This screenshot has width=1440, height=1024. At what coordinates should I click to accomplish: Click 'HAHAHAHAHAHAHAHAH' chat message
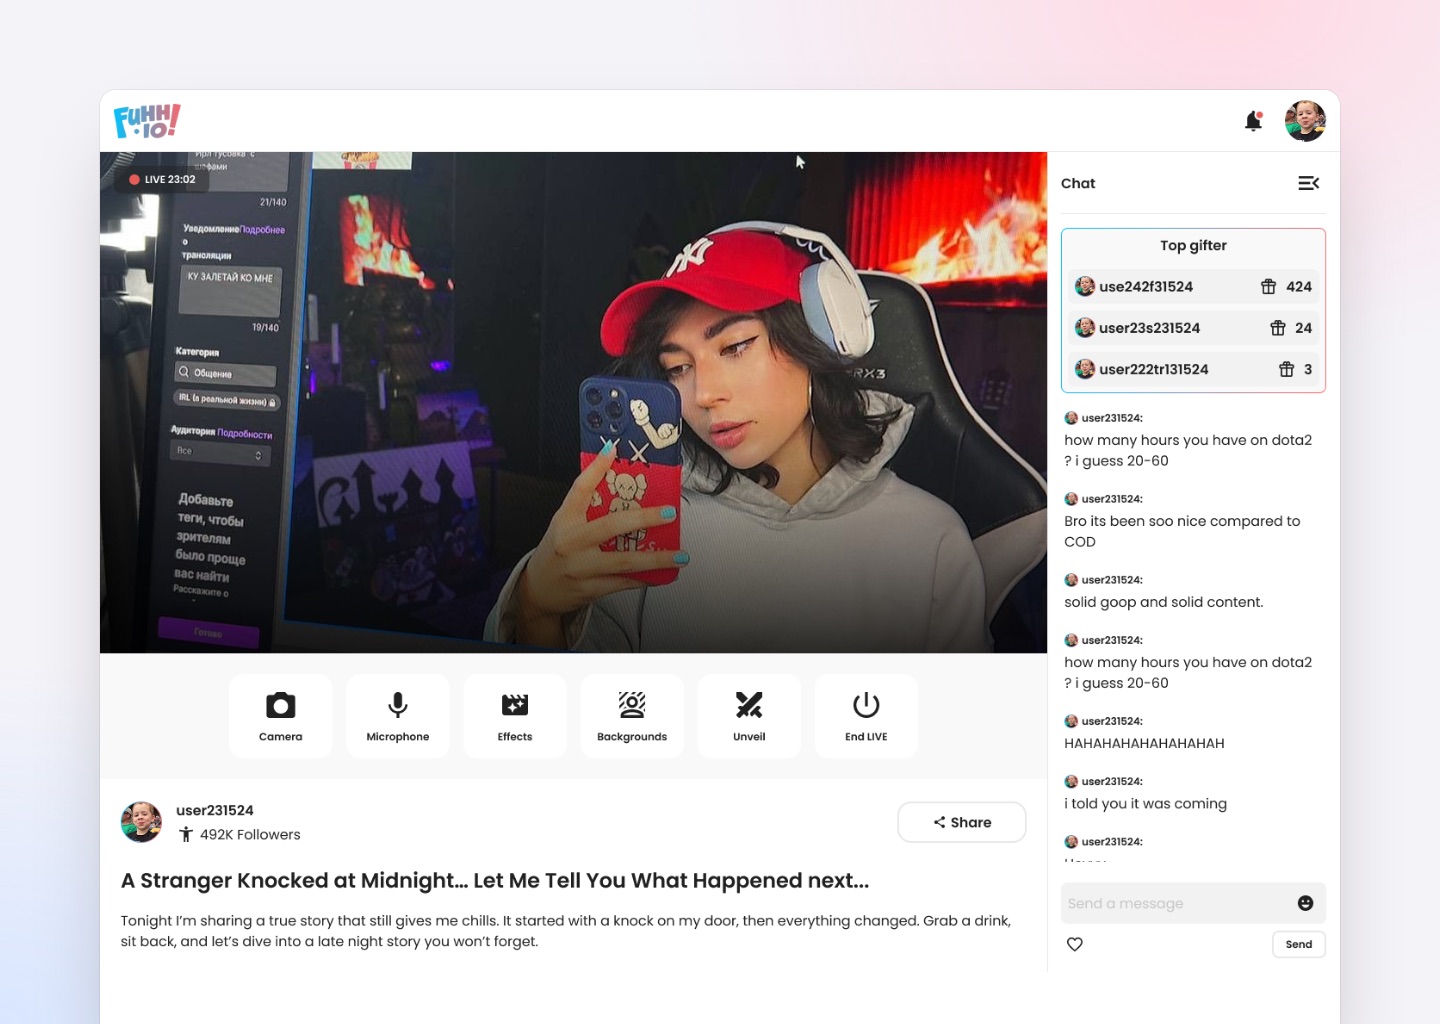tap(1144, 743)
